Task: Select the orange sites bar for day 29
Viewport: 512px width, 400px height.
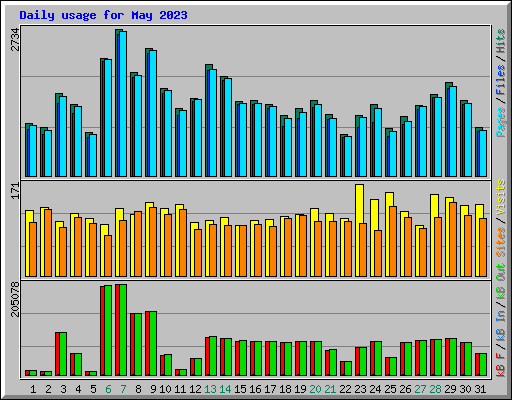Action: (453, 239)
